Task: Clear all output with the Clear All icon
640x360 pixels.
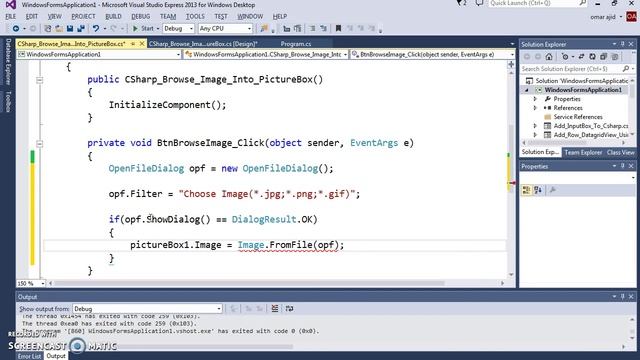Action: [x=275, y=309]
